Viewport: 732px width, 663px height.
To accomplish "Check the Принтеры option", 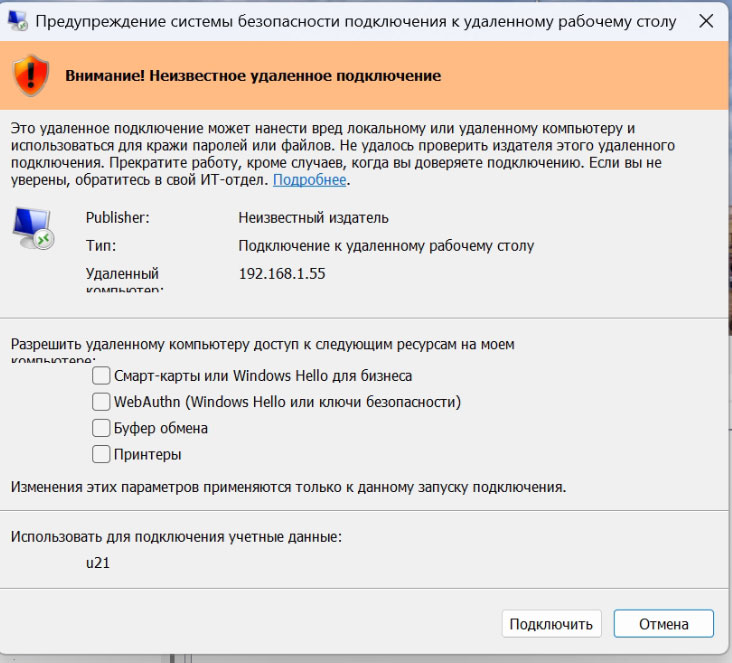I will pos(101,454).
